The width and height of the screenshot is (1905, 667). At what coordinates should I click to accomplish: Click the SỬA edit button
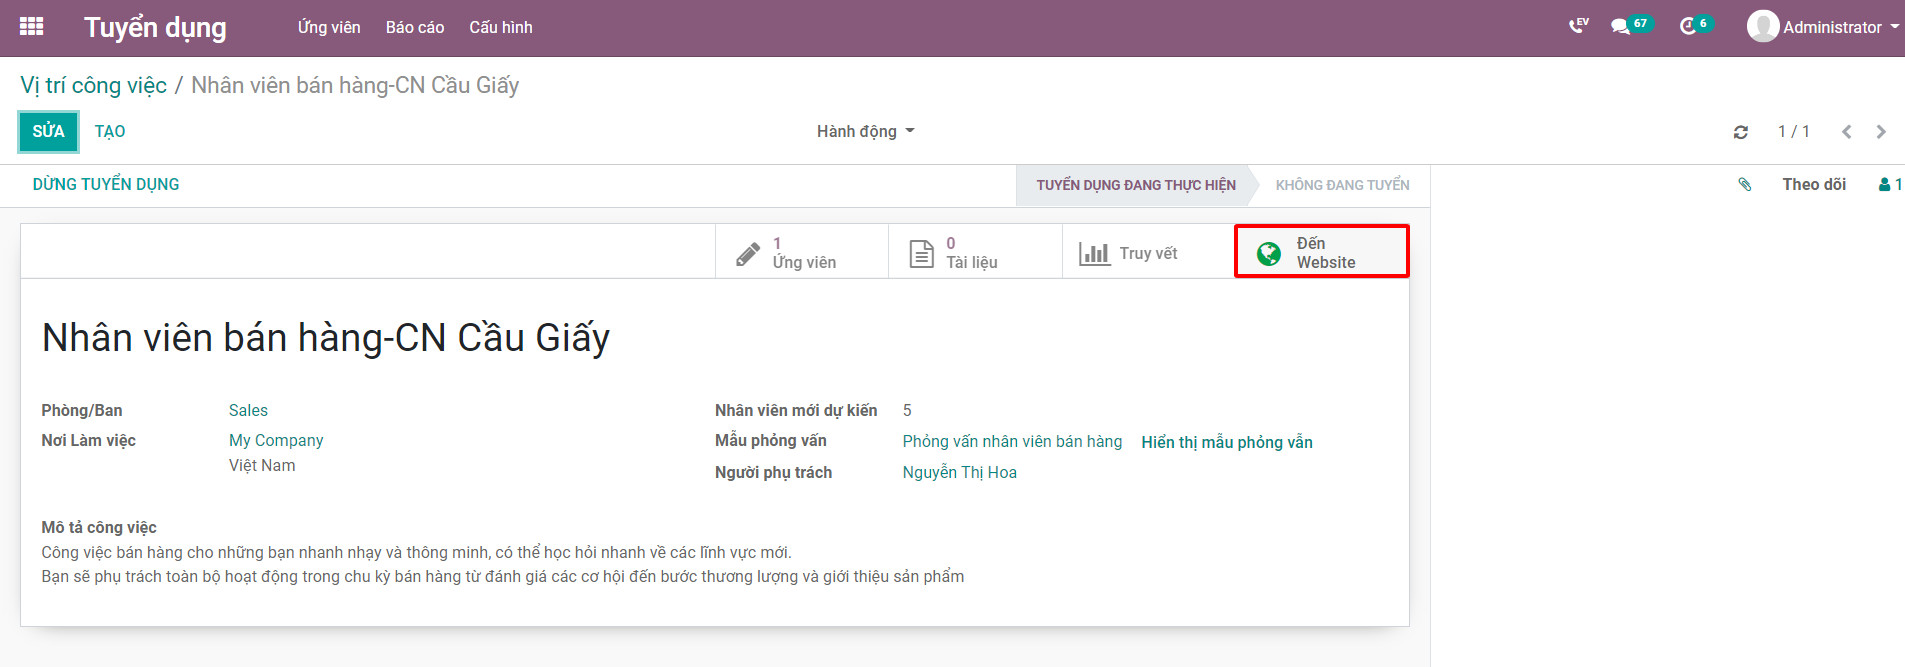pos(48,132)
